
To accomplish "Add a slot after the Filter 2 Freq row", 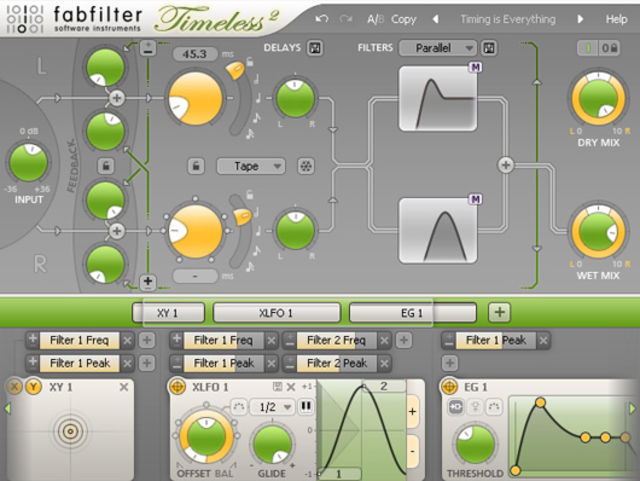I will point(404,340).
